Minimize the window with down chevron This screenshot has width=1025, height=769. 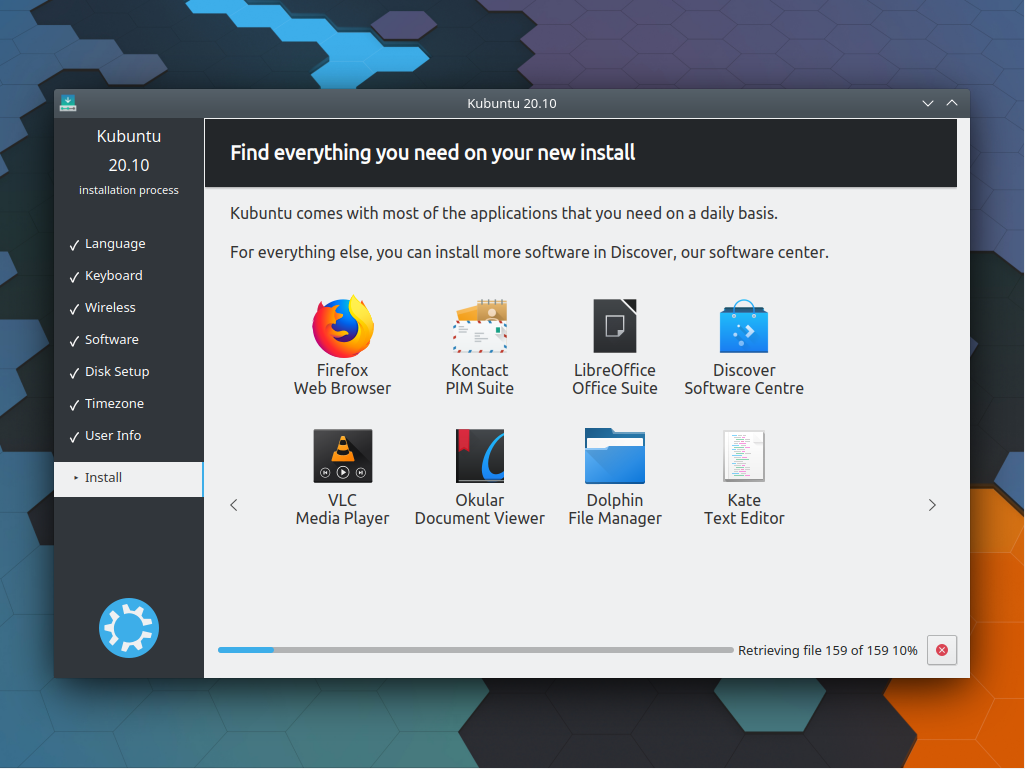click(928, 103)
